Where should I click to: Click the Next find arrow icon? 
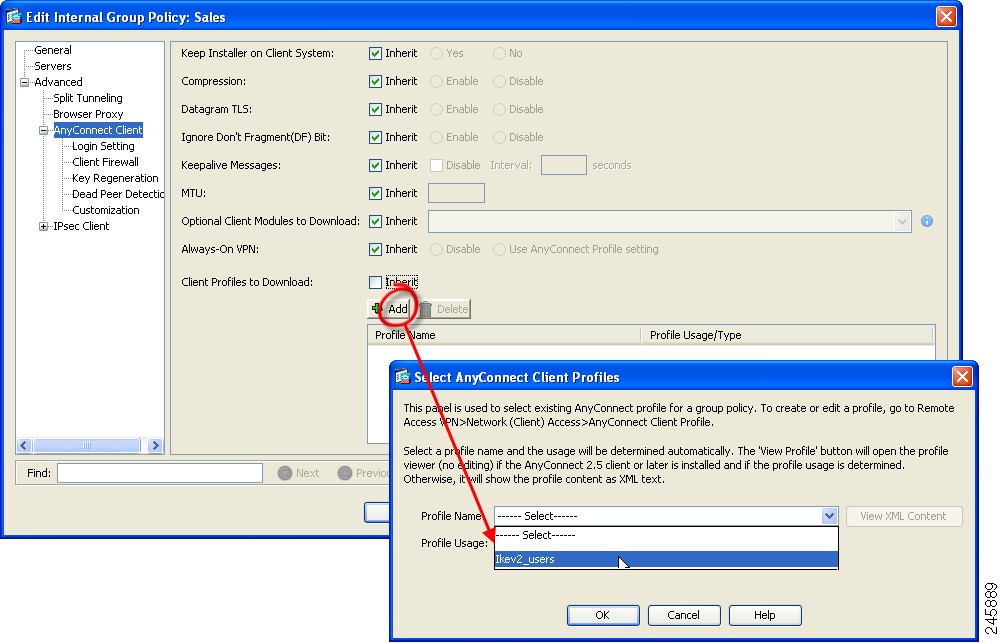(x=285, y=473)
